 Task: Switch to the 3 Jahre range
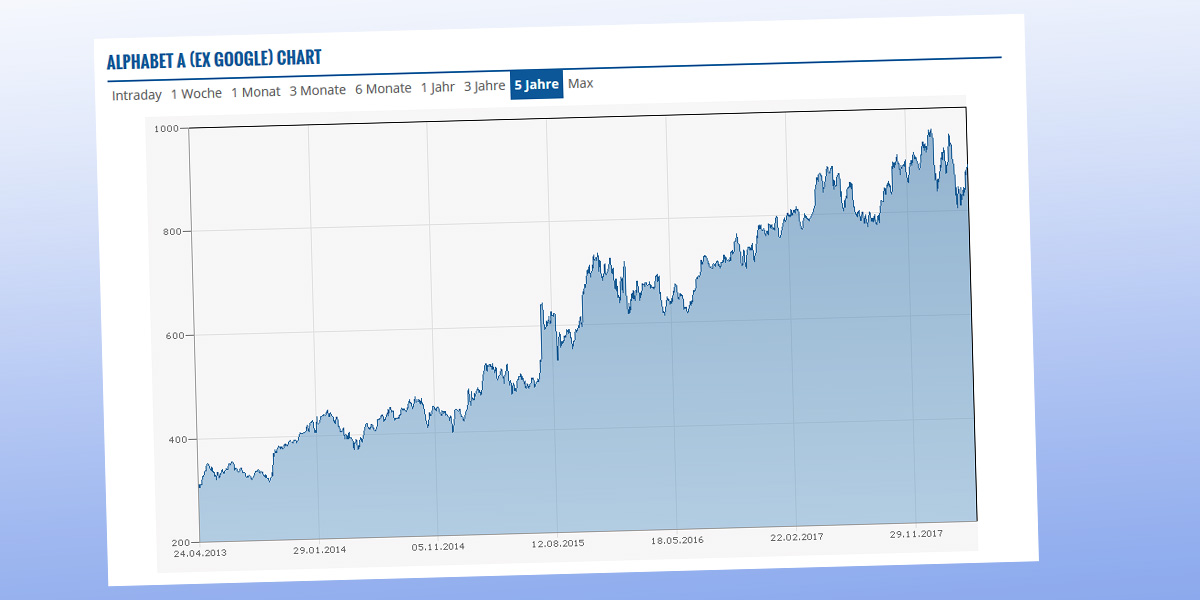coord(484,86)
